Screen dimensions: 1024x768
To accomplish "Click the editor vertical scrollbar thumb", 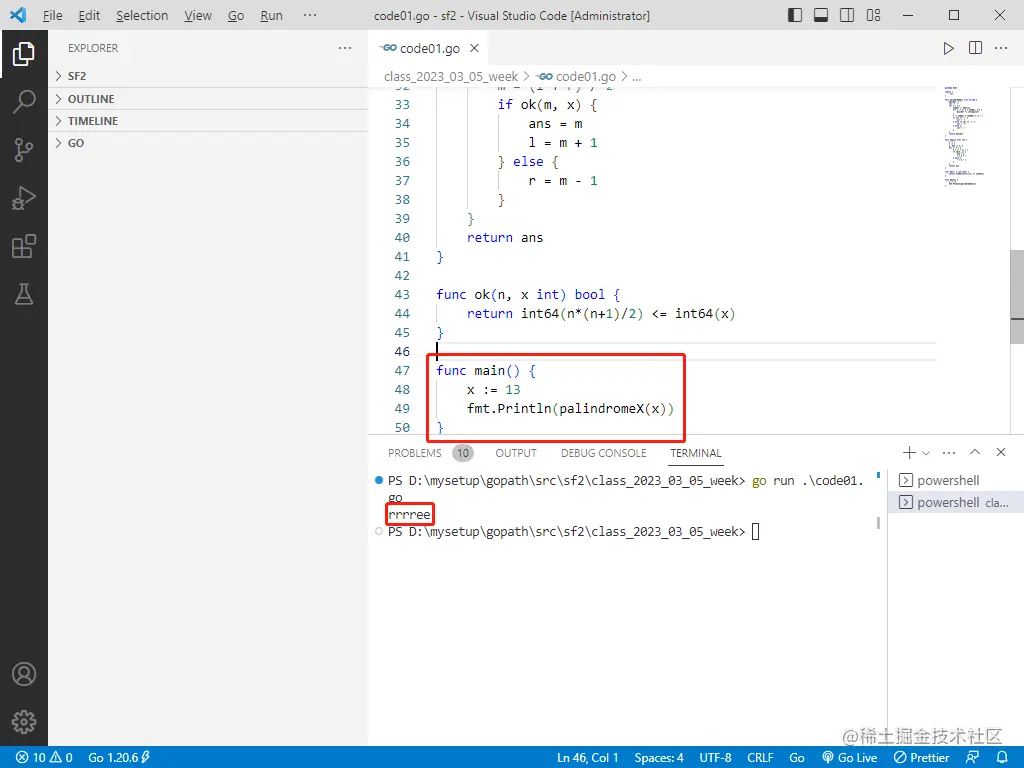I will (1017, 297).
